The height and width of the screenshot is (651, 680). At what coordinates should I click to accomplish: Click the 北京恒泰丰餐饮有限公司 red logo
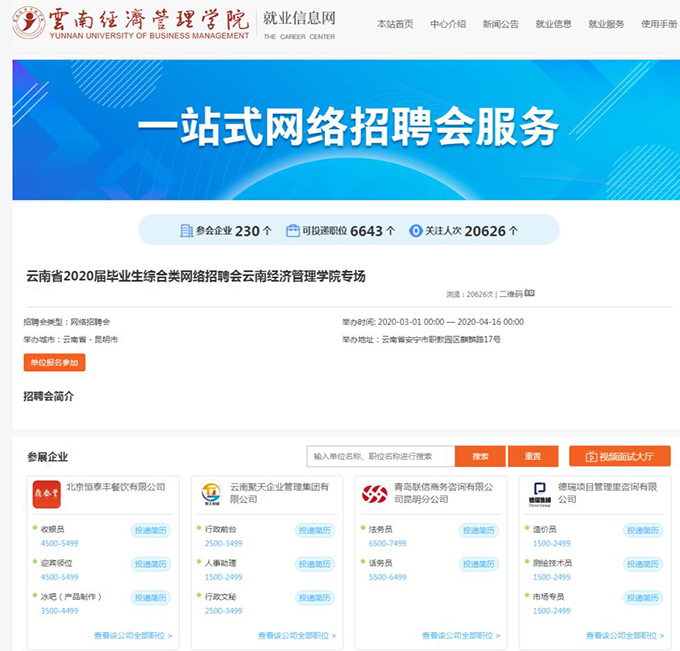pos(47,494)
